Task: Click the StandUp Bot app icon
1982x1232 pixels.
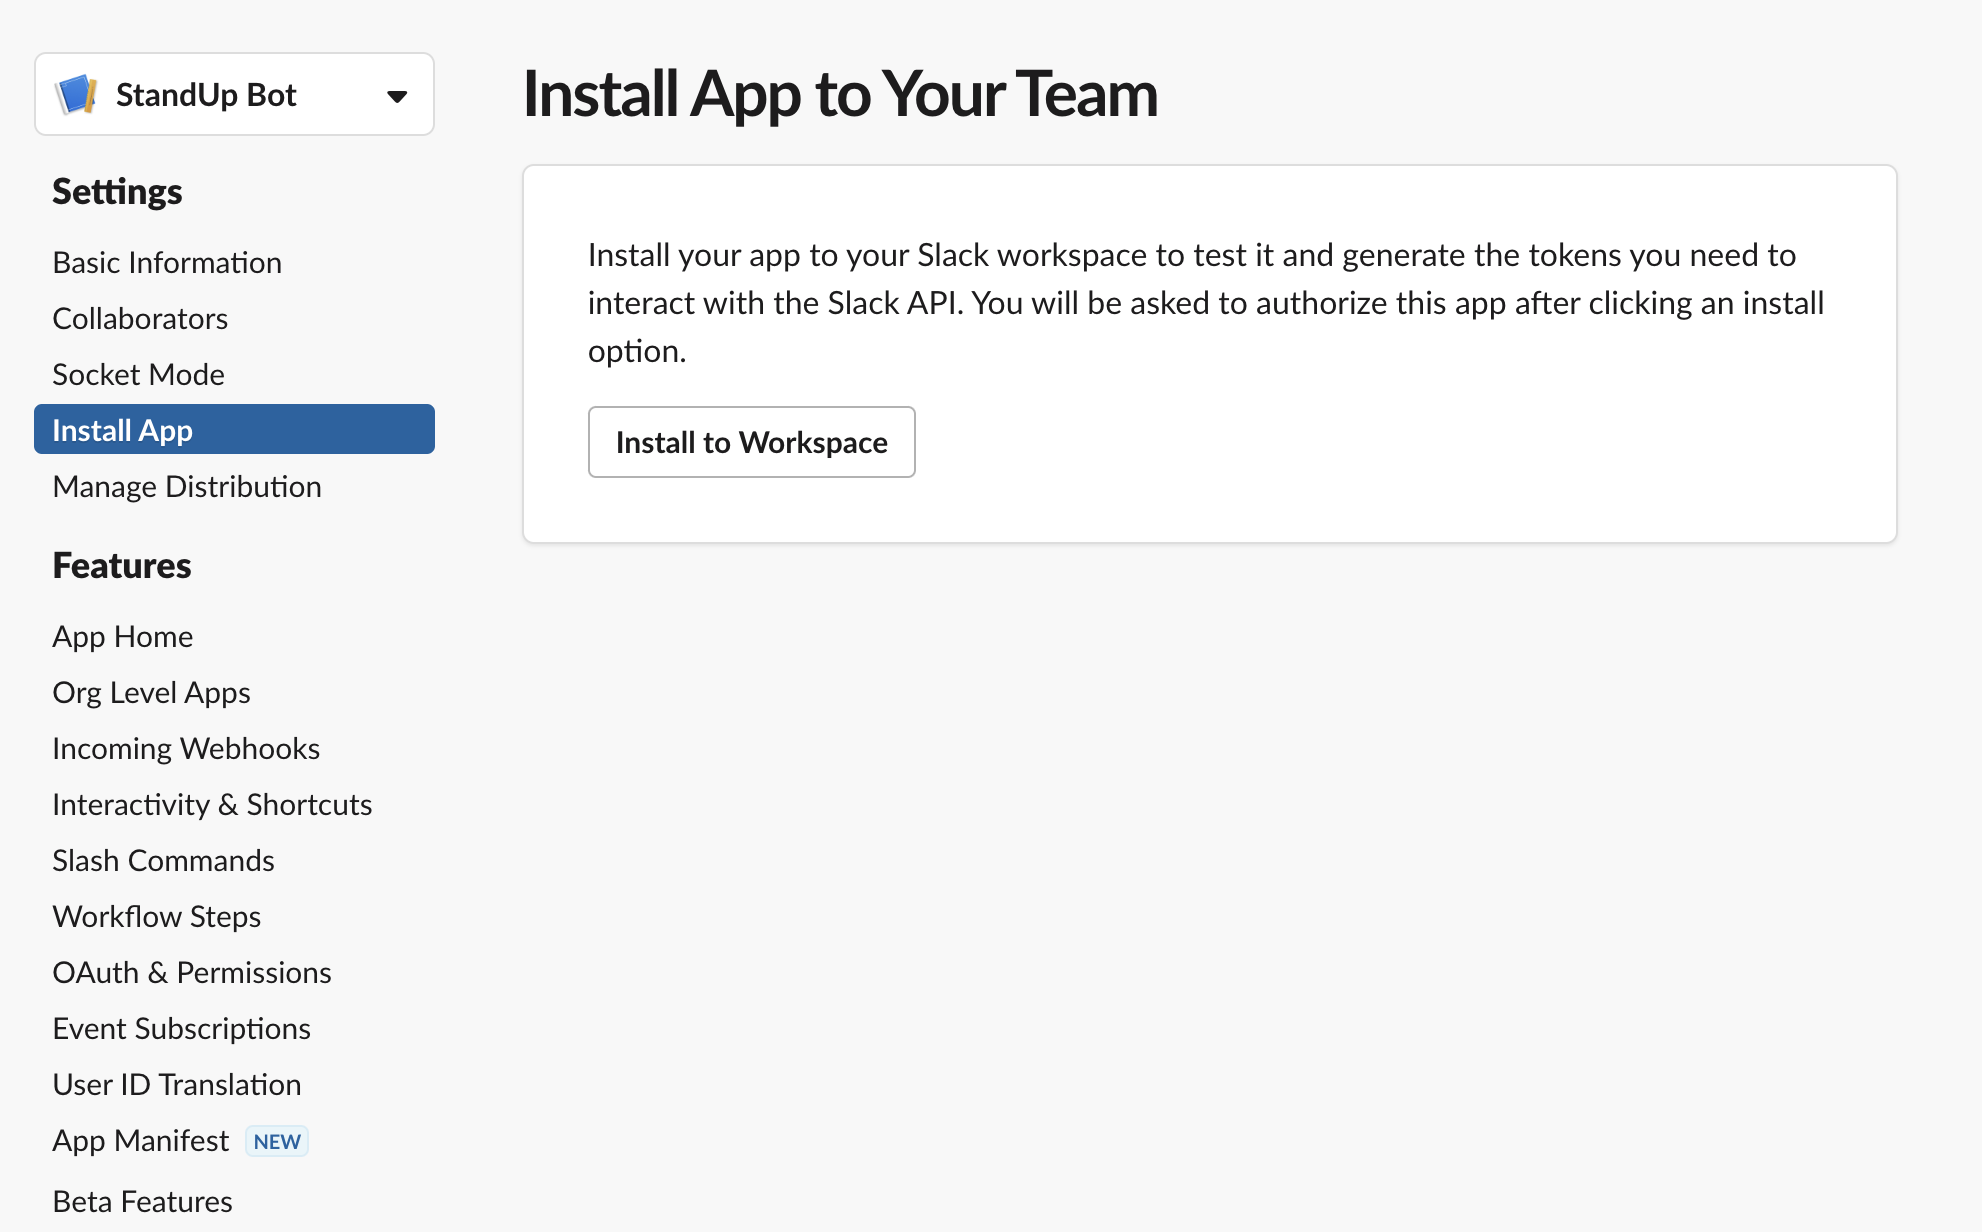Action: (75, 95)
